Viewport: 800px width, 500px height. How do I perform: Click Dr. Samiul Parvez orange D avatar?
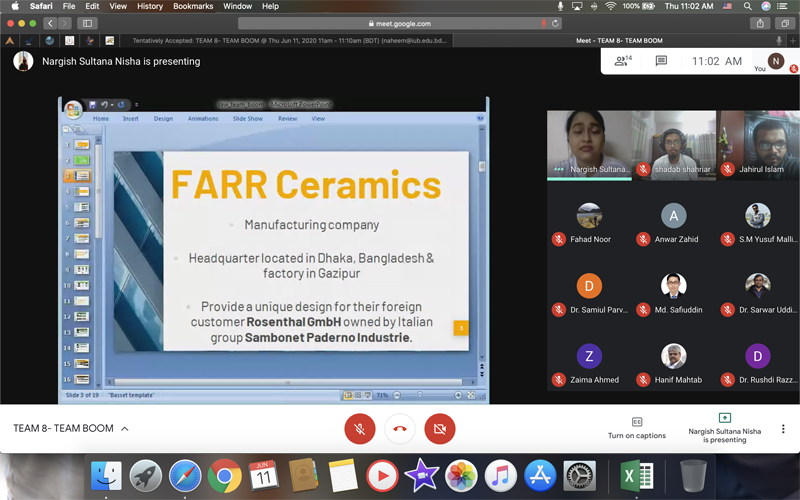(589, 286)
